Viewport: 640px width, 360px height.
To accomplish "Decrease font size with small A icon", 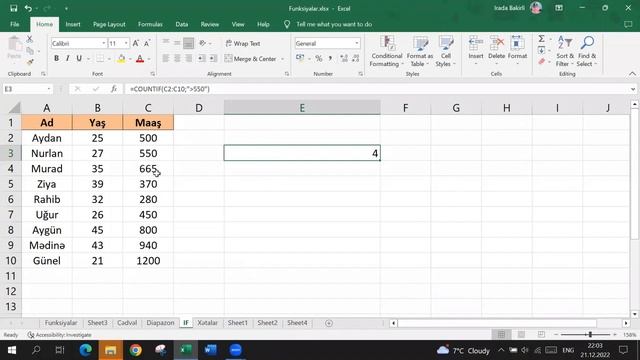I will (147, 43).
